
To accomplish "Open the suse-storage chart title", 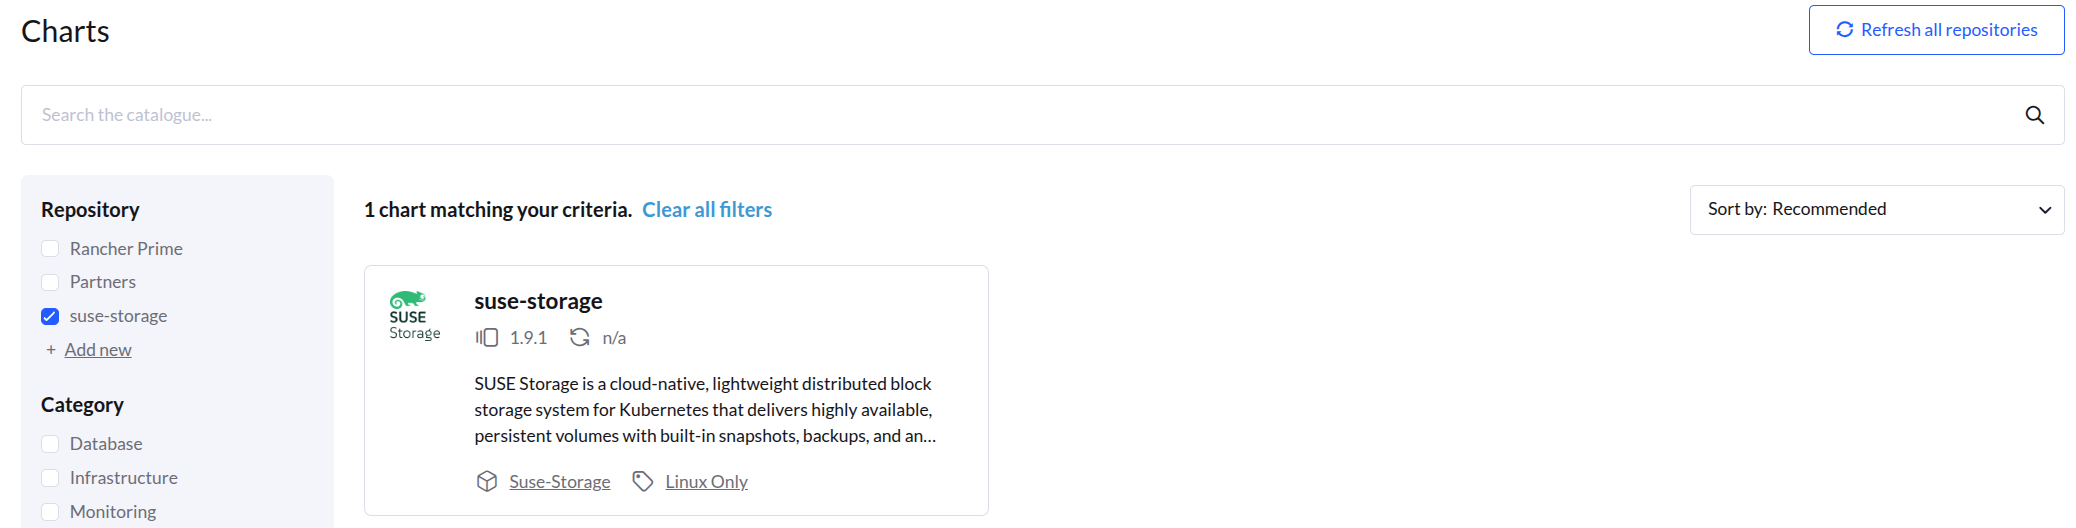I will 538,301.
